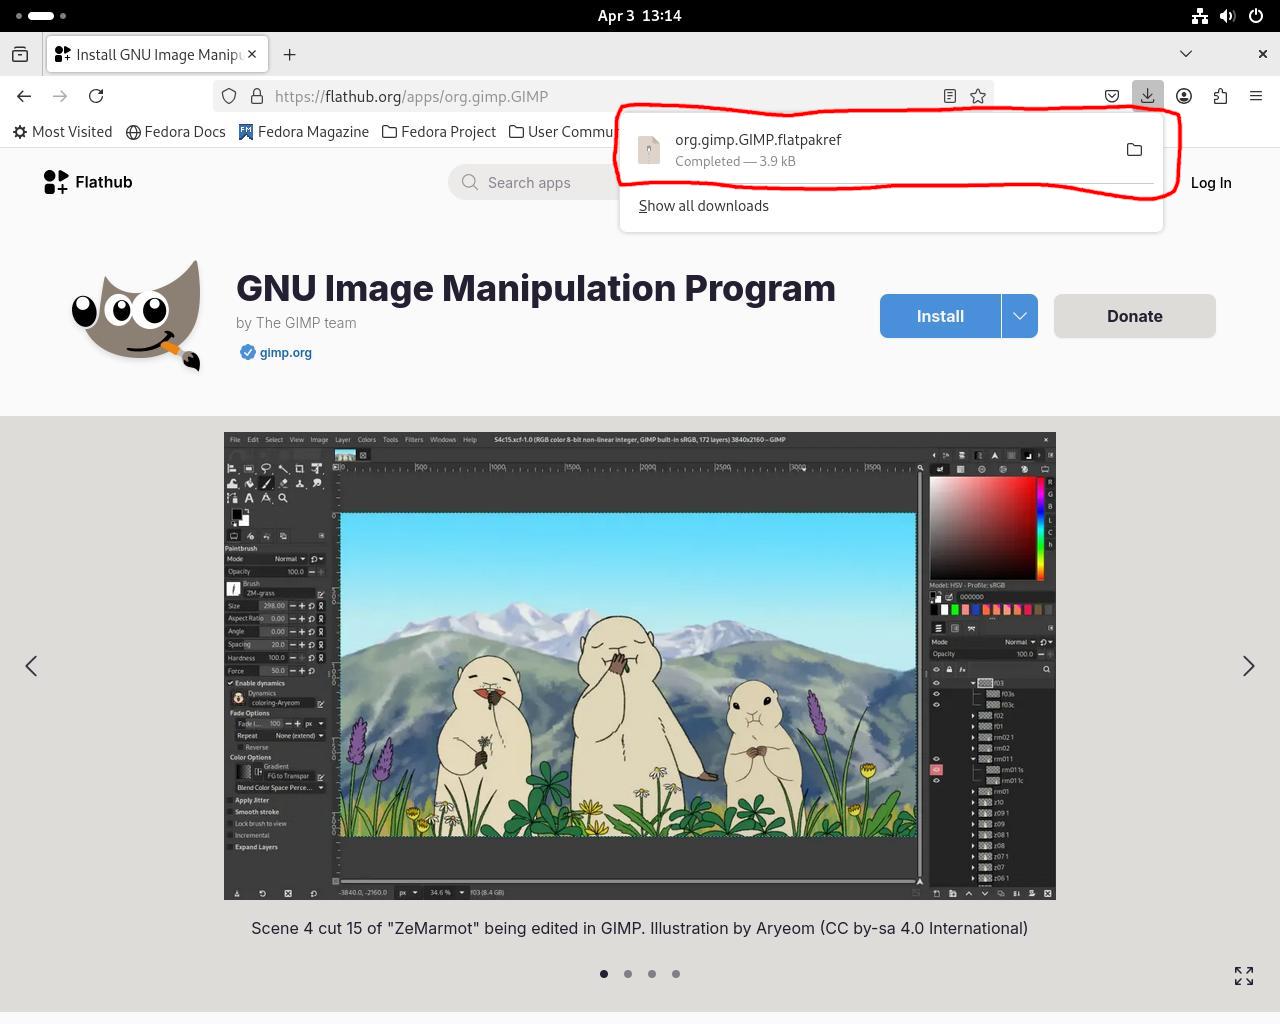
Task: Open the volume icon in top bar
Action: click(1227, 16)
